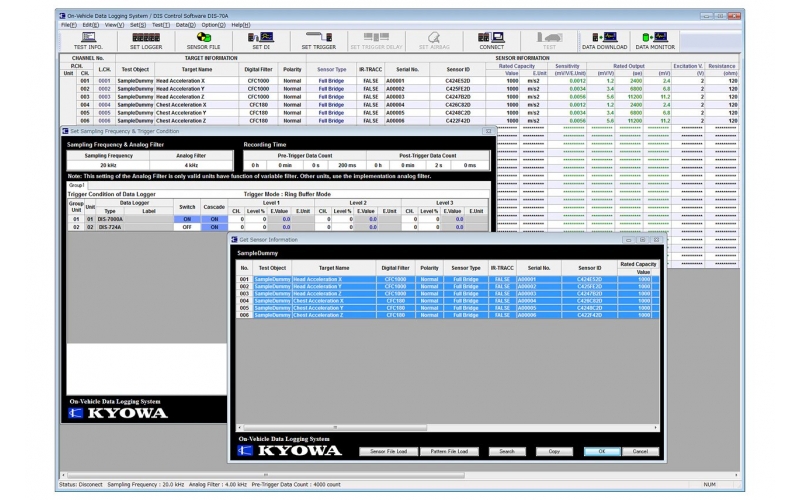Open the DATA DOWNLOAD tool

click(x=605, y=41)
